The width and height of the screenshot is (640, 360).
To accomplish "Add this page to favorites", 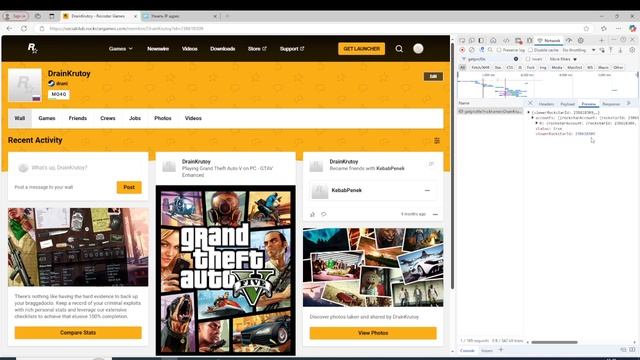I will pos(587,29).
